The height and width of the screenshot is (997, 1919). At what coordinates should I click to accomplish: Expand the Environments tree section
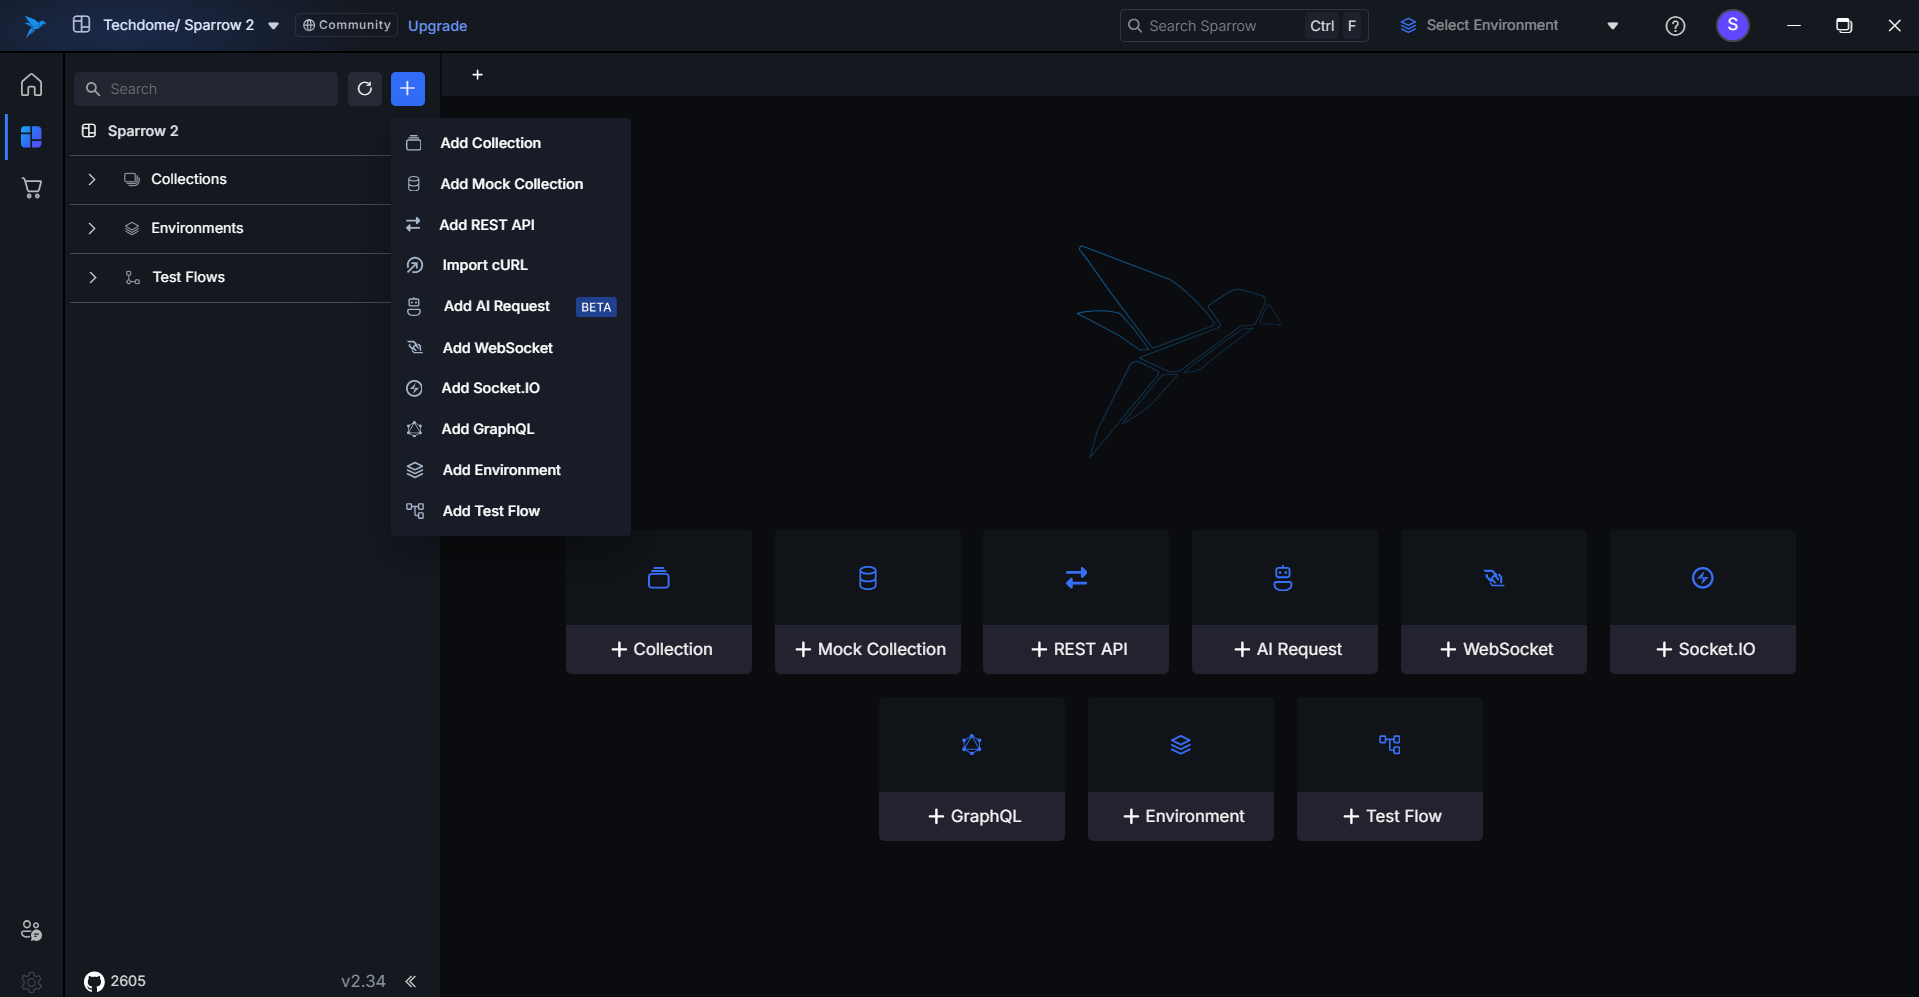pos(92,228)
